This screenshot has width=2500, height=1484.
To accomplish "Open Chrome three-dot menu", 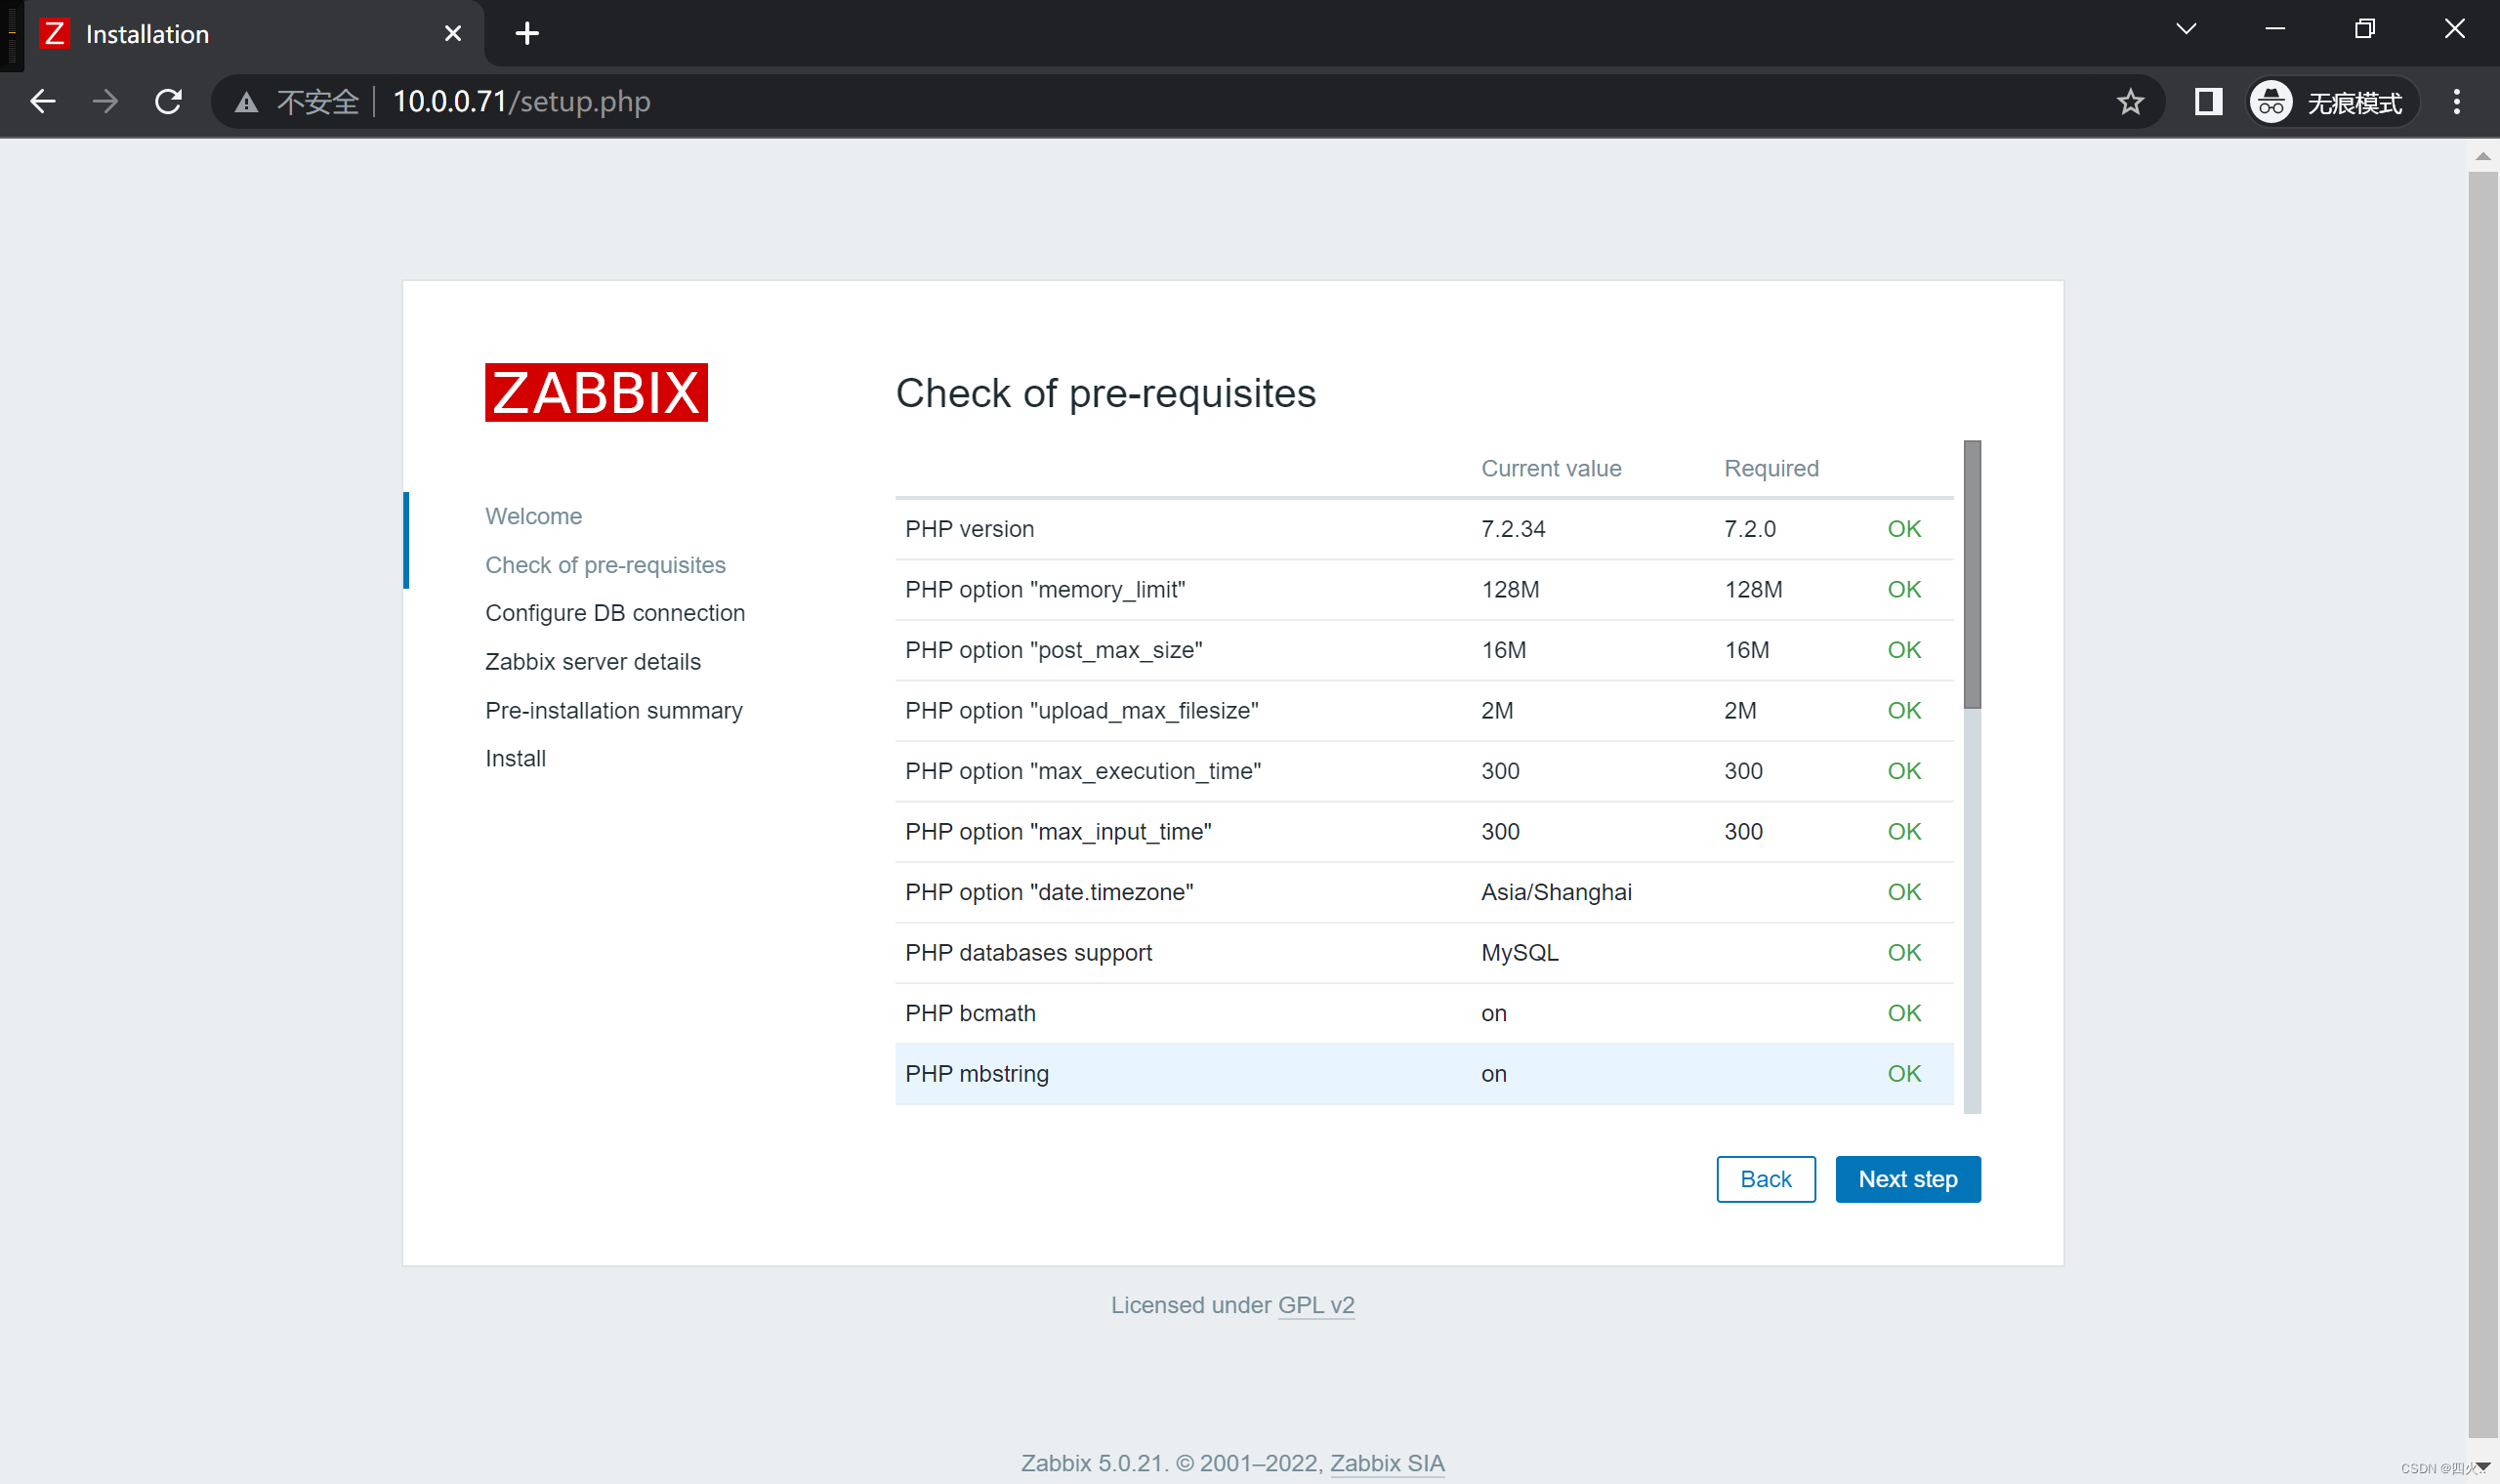I will click(x=2456, y=102).
